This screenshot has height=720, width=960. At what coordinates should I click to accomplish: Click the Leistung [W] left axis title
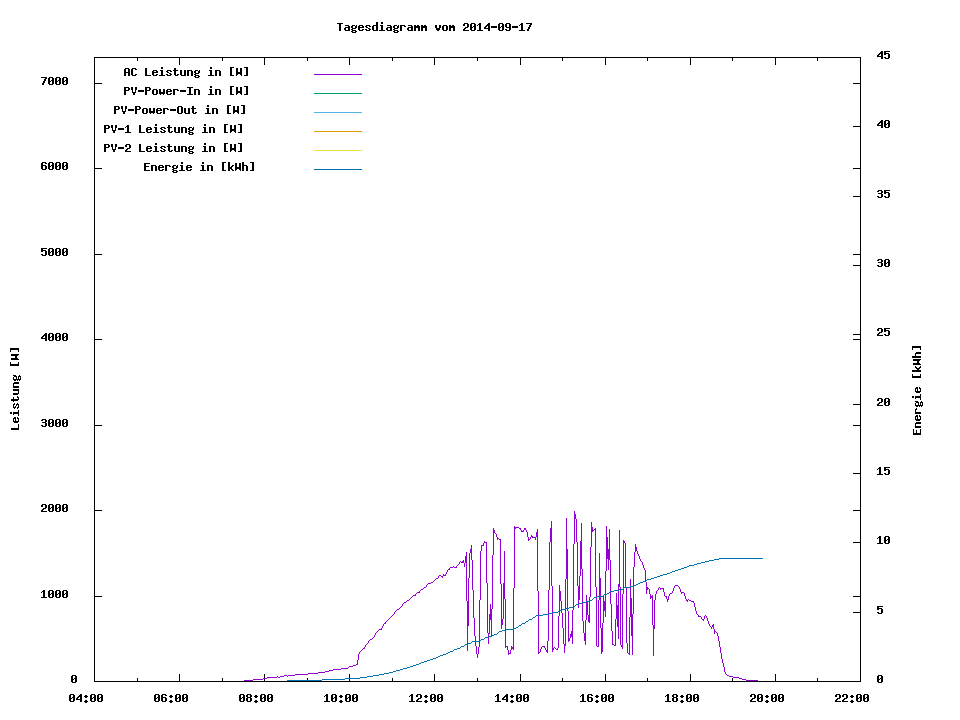[x=15, y=389]
